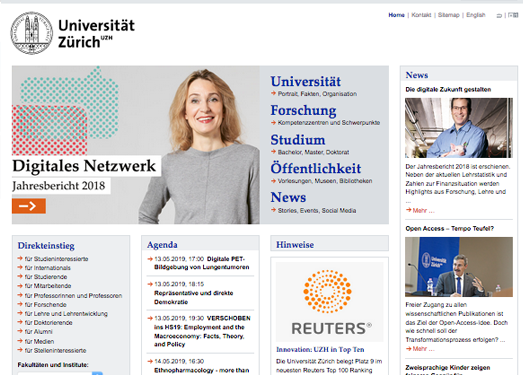Open für Doktorierende link
This screenshot has width=523, height=375.
(x=48, y=323)
